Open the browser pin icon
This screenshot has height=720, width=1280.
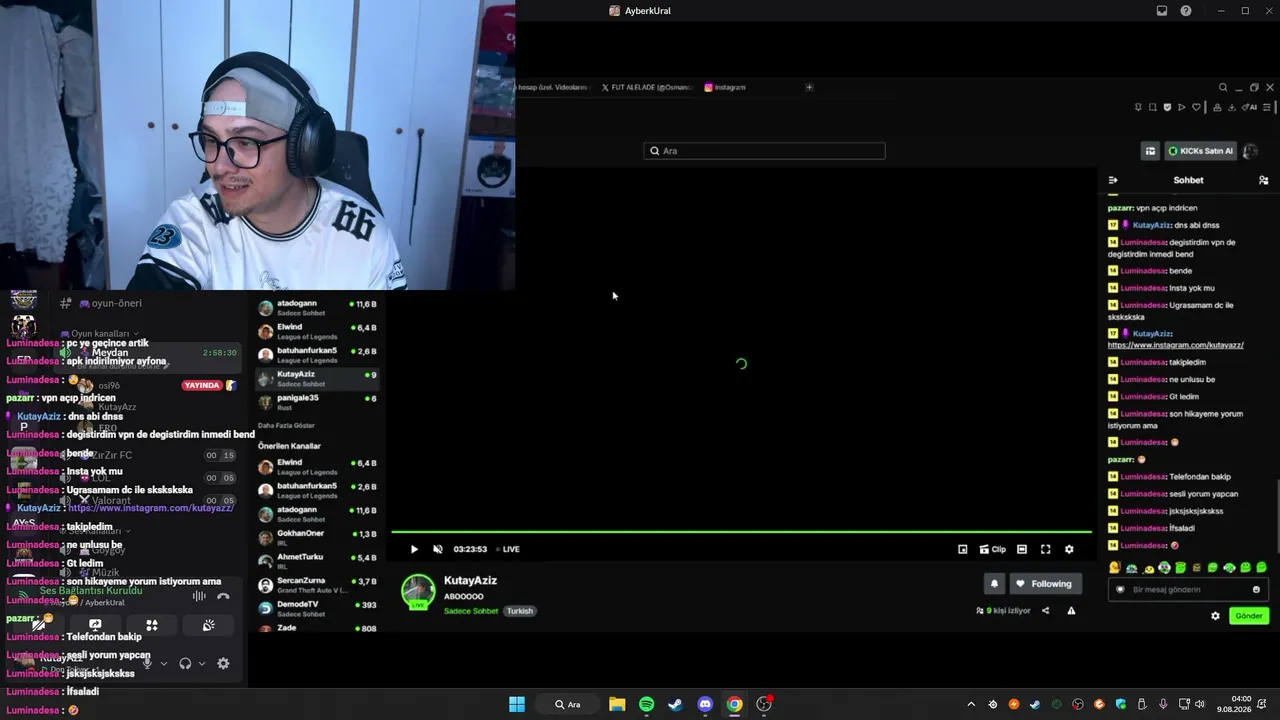tap(1138, 107)
